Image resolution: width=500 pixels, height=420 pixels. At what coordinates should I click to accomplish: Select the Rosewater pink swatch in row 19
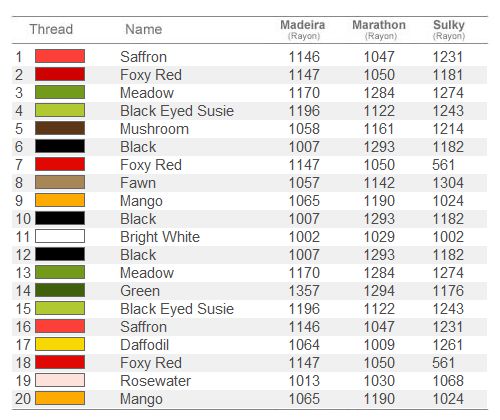(x=60, y=380)
